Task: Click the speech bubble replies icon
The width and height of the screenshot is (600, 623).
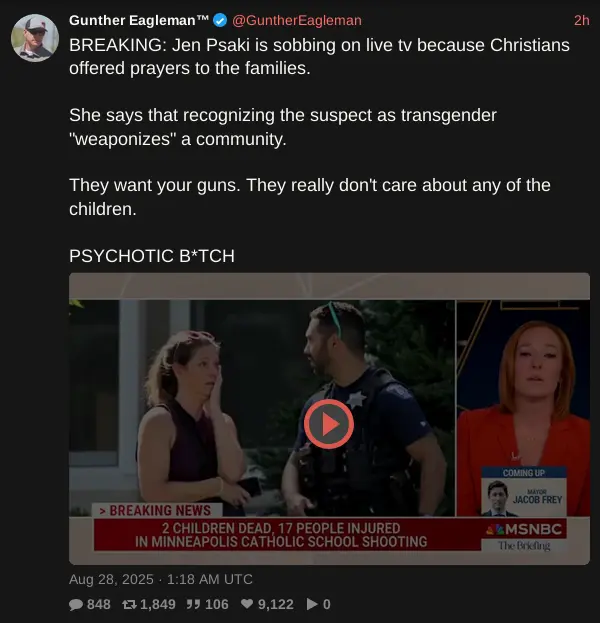Action: [x=76, y=604]
